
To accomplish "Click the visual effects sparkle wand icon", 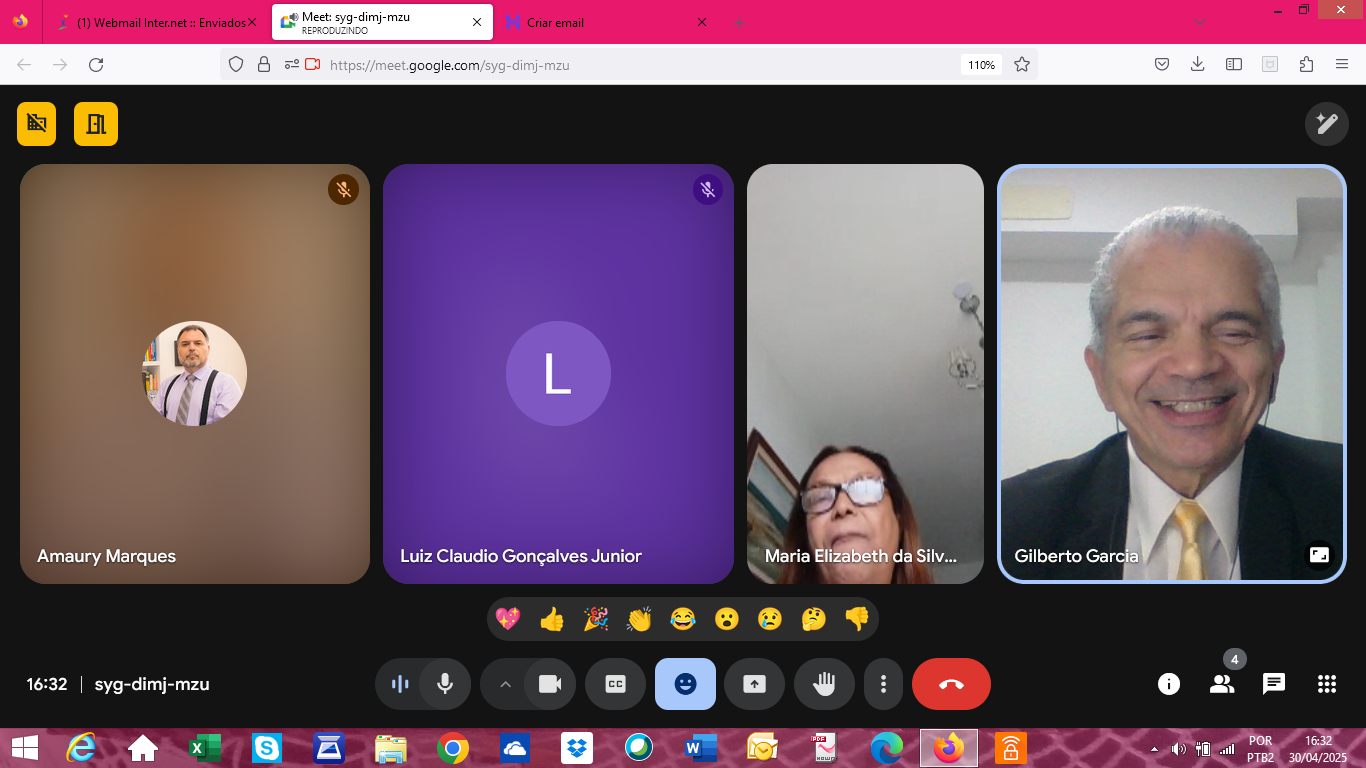I will 1326,123.
